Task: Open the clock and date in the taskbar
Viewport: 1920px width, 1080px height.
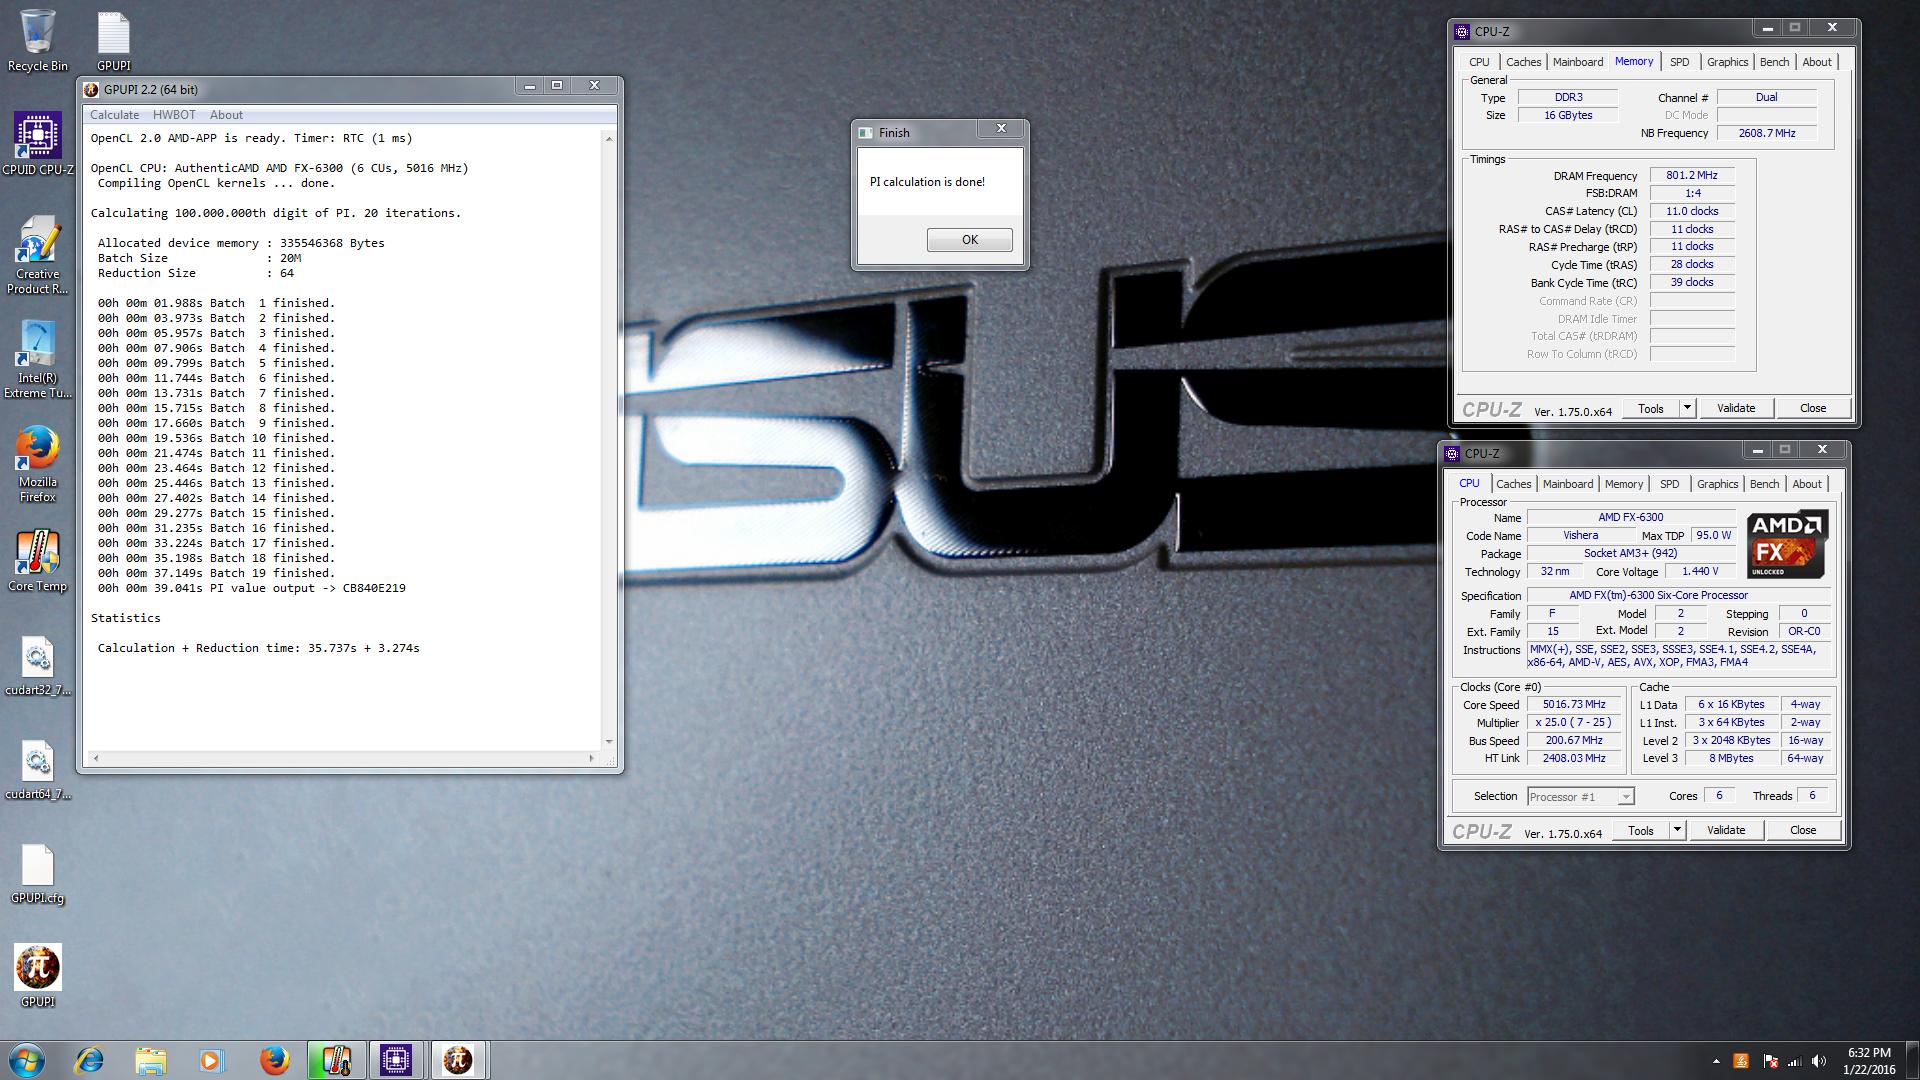Action: [x=1869, y=1061]
